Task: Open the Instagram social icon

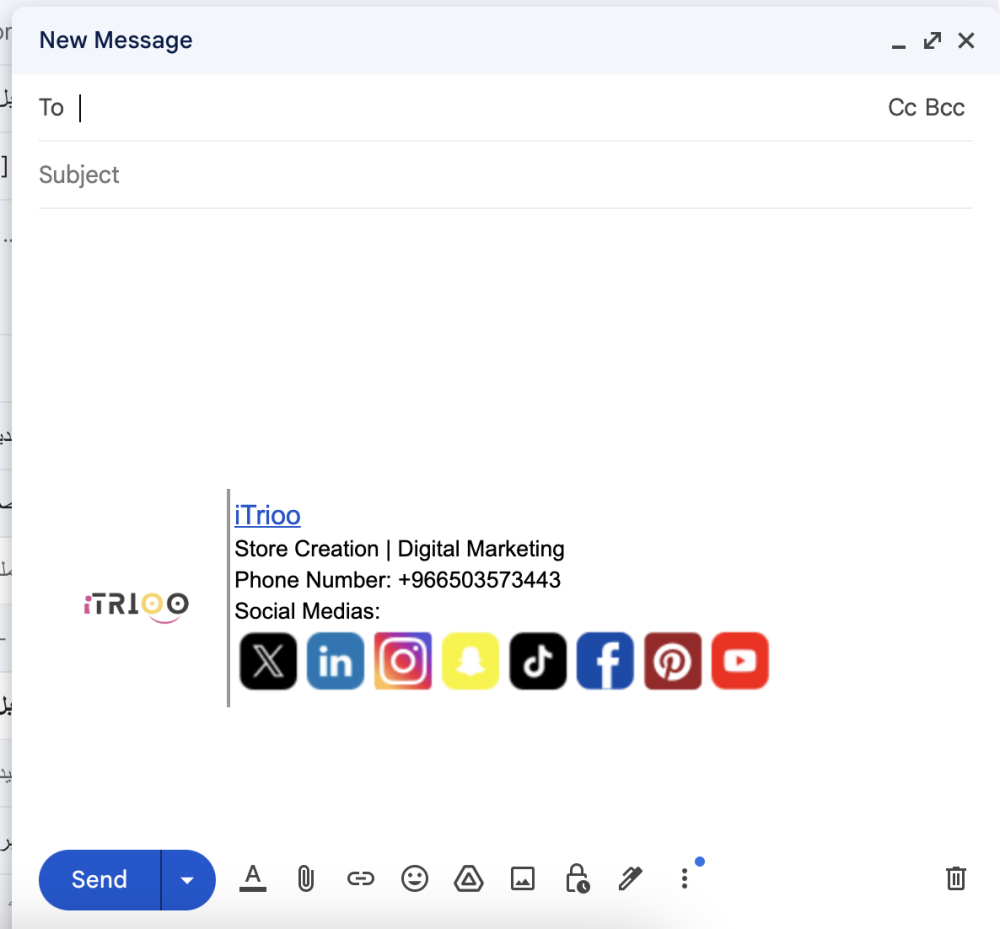Action: (403, 661)
